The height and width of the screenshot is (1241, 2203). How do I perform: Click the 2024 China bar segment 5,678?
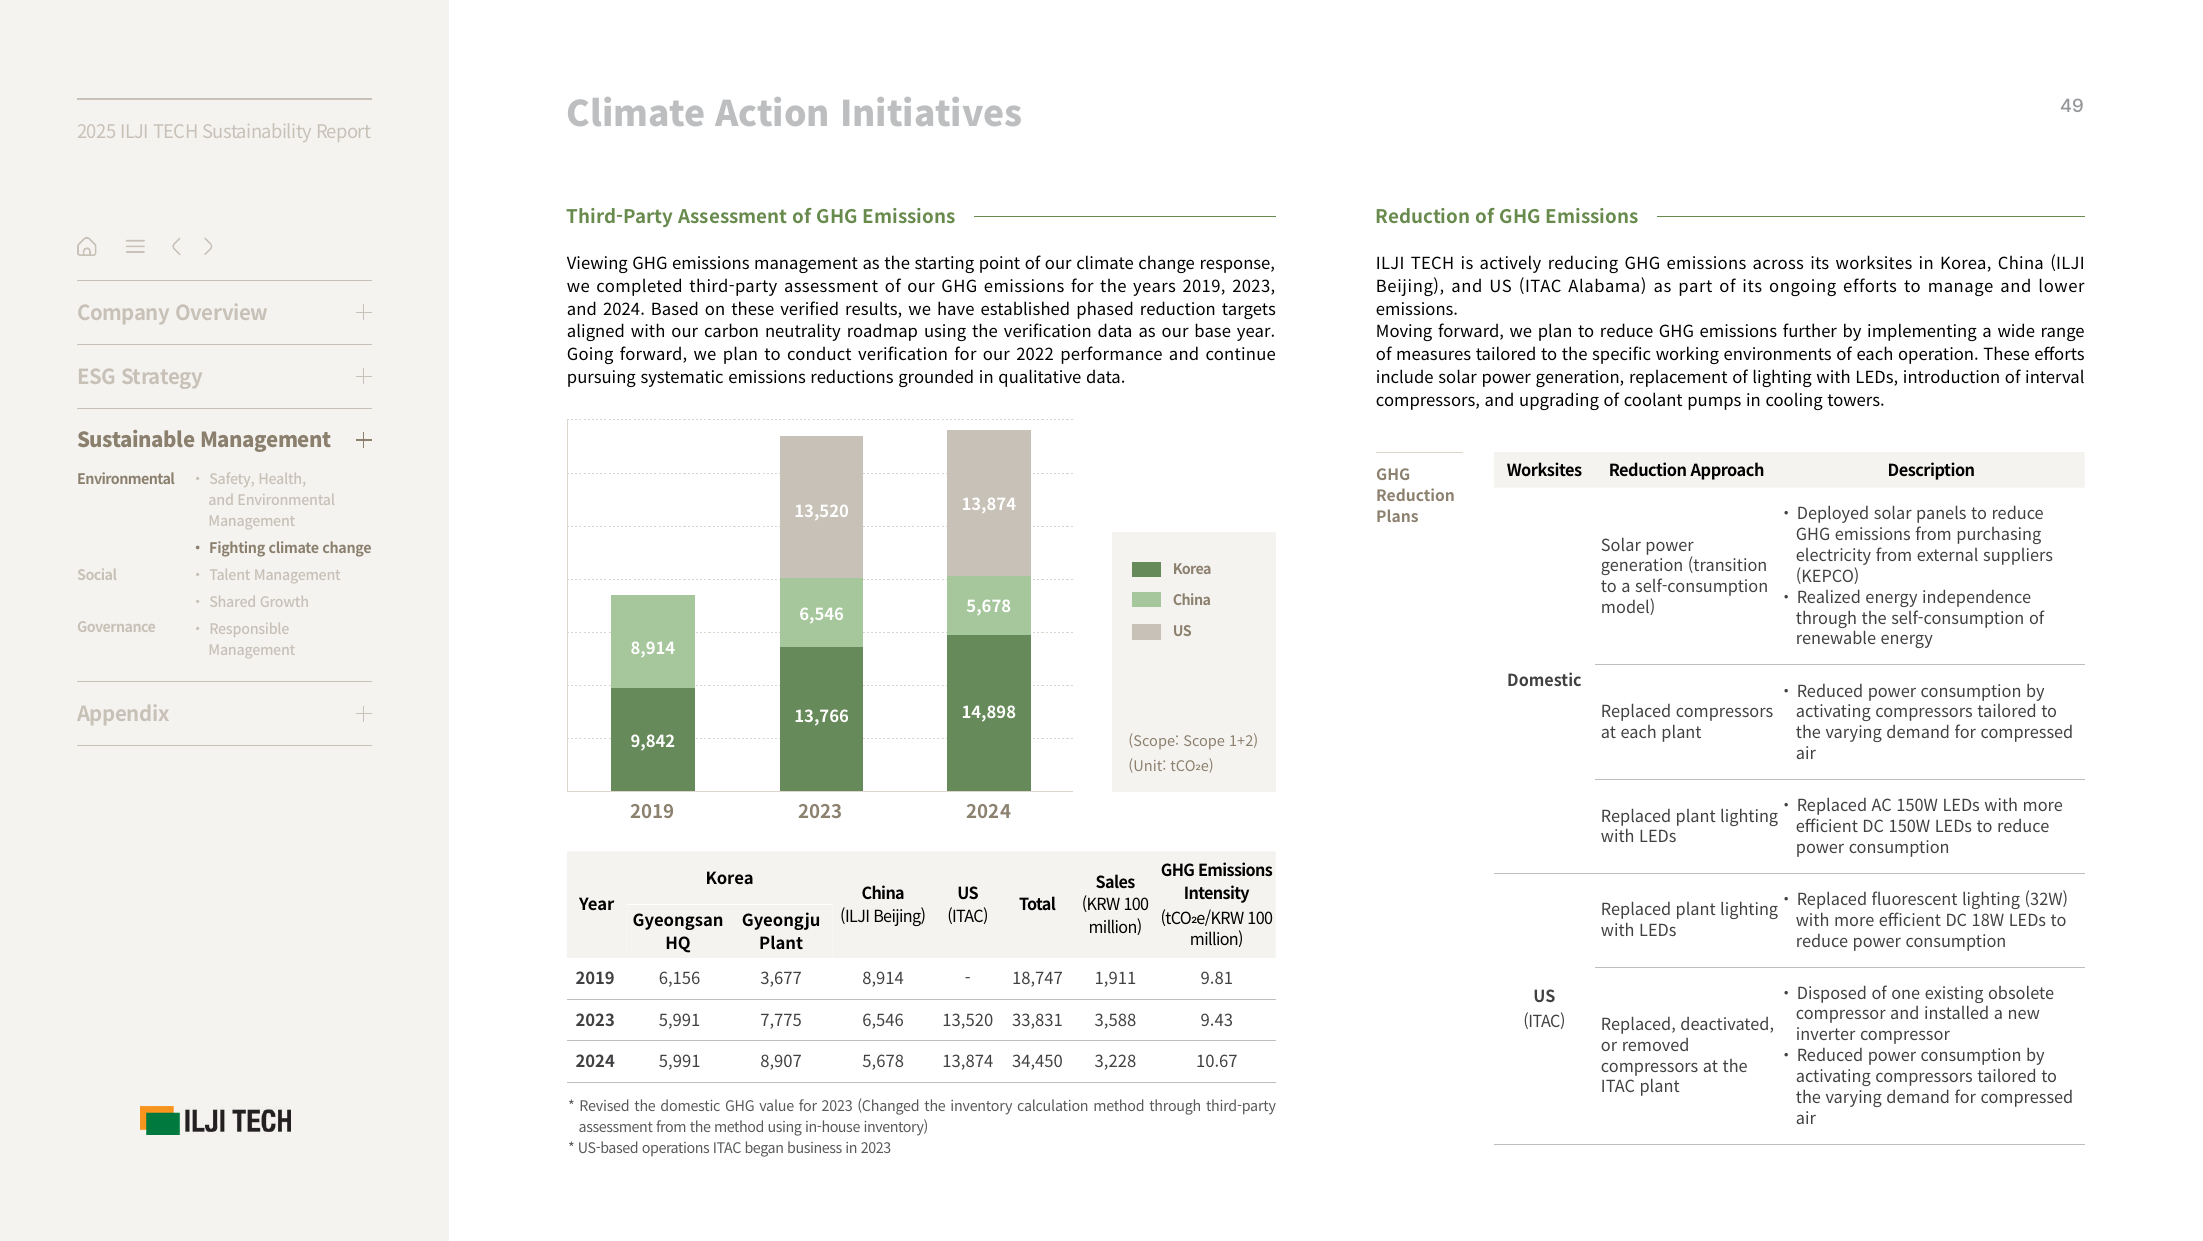(989, 606)
